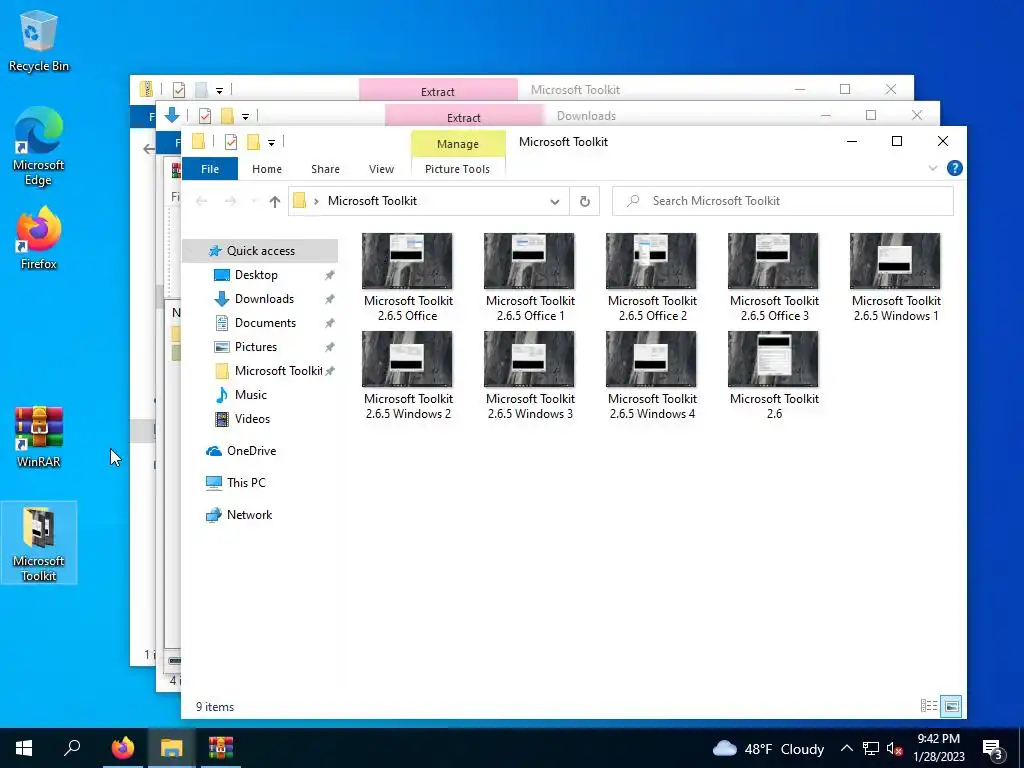Switch to Details view in status bar
1024x768 pixels.
pos(929,706)
